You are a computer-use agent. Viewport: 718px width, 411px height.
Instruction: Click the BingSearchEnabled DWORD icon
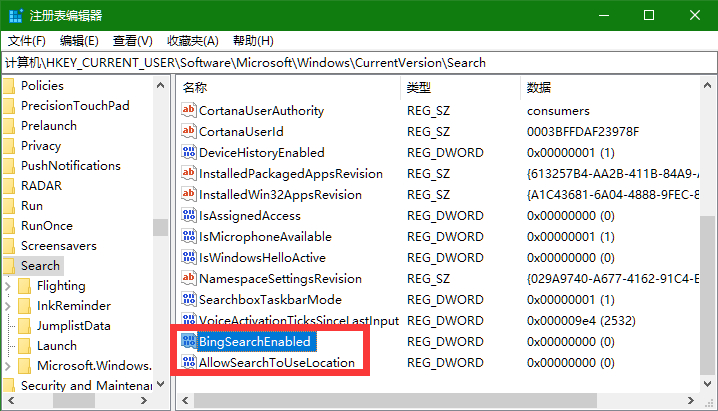tap(189, 341)
